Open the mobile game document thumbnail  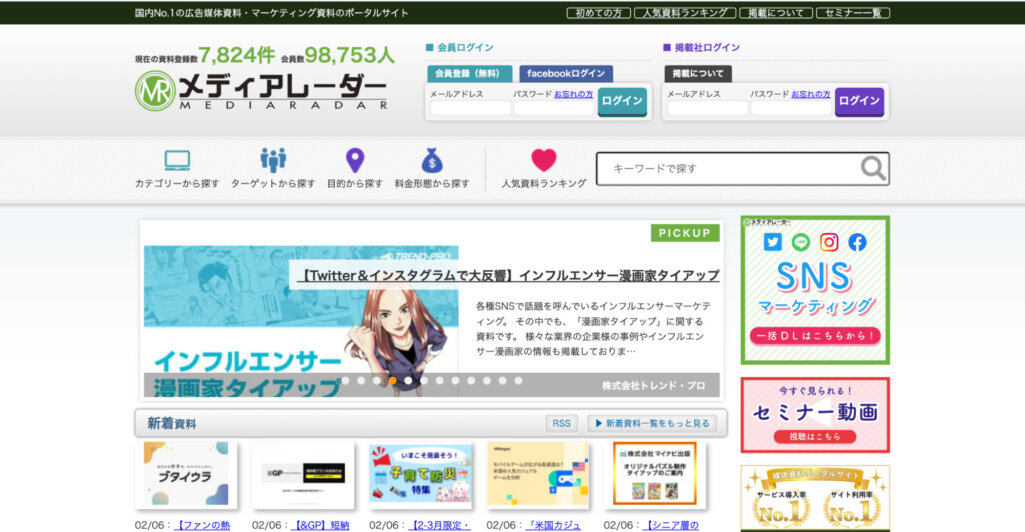pos(537,475)
